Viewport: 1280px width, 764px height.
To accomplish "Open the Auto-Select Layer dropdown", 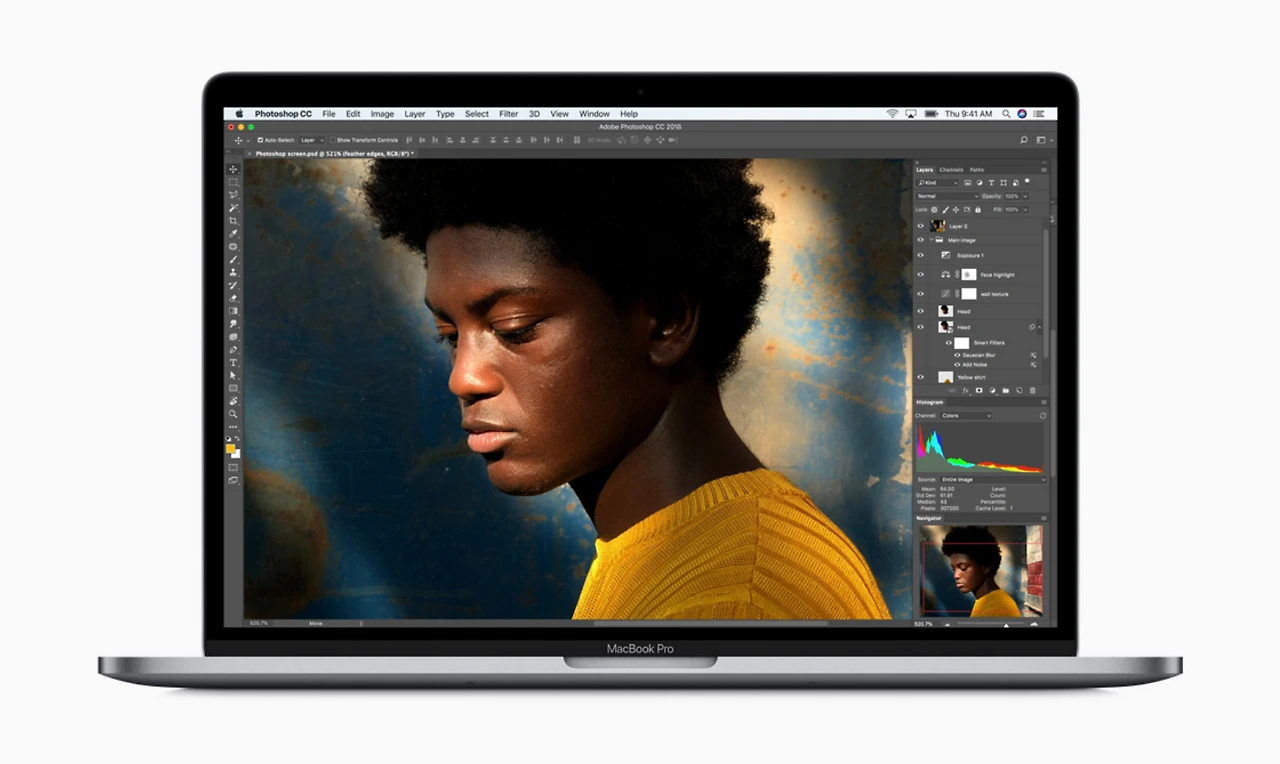I will tap(311, 140).
